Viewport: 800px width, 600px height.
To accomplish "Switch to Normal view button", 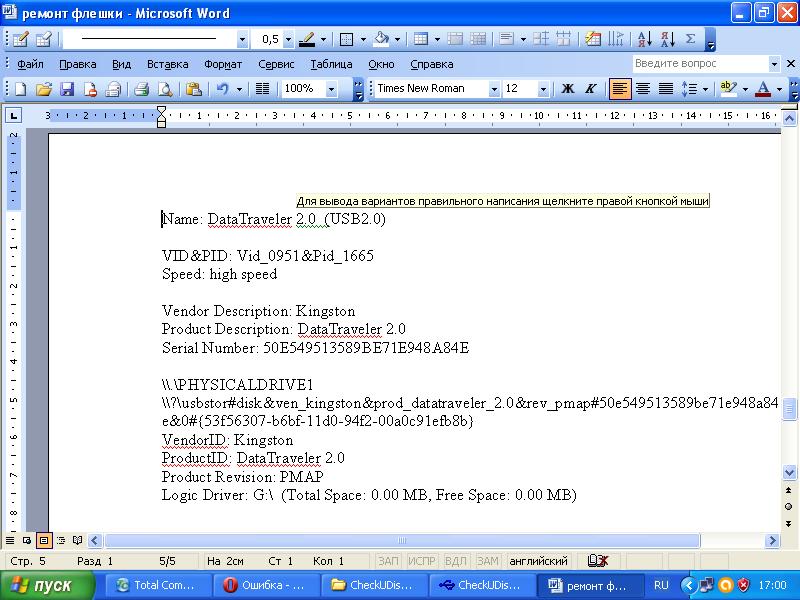I will (x=10, y=540).
